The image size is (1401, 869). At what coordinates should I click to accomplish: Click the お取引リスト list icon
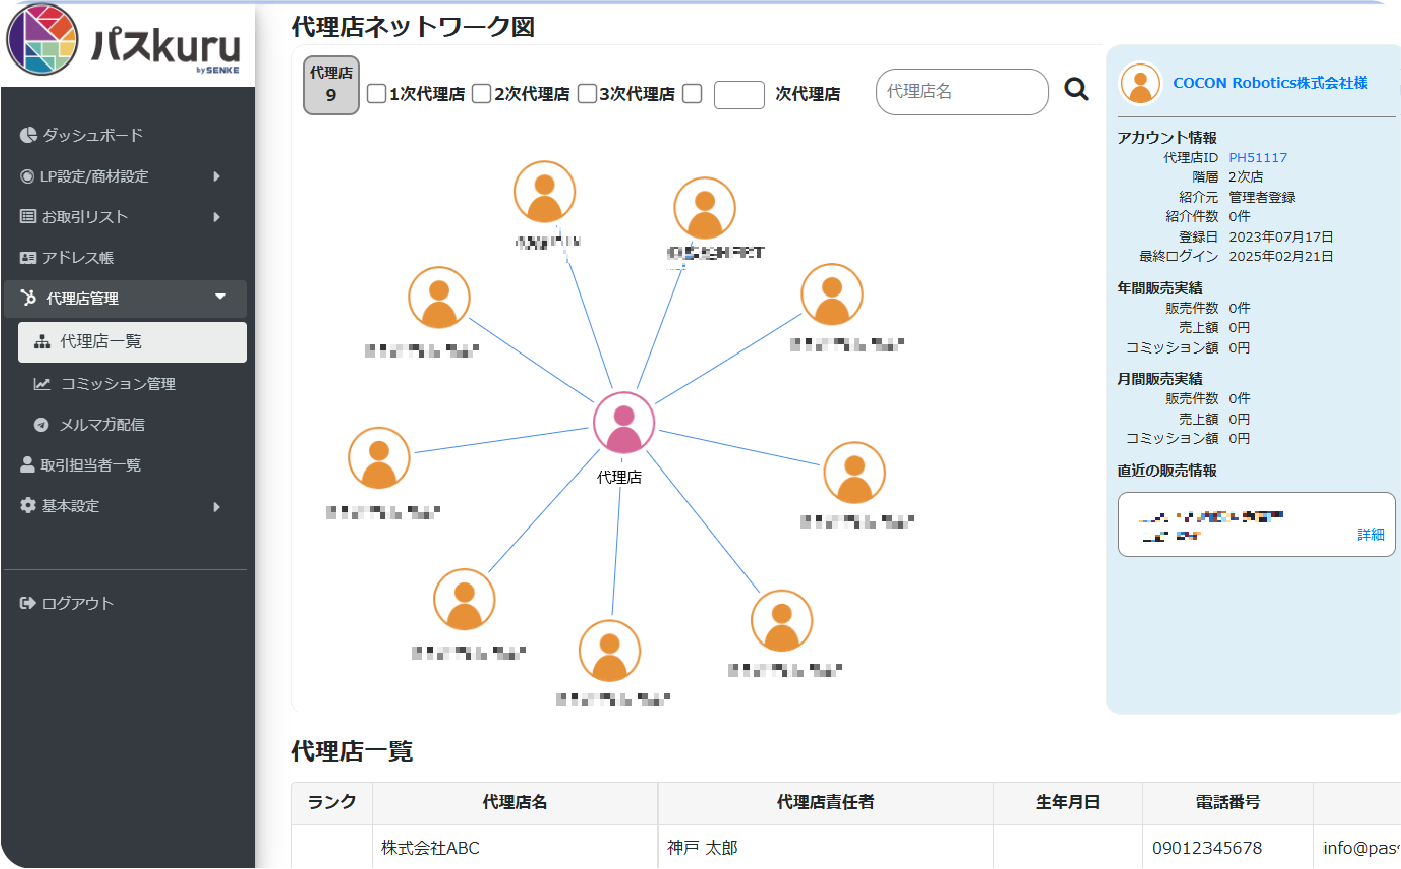(28, 216)
